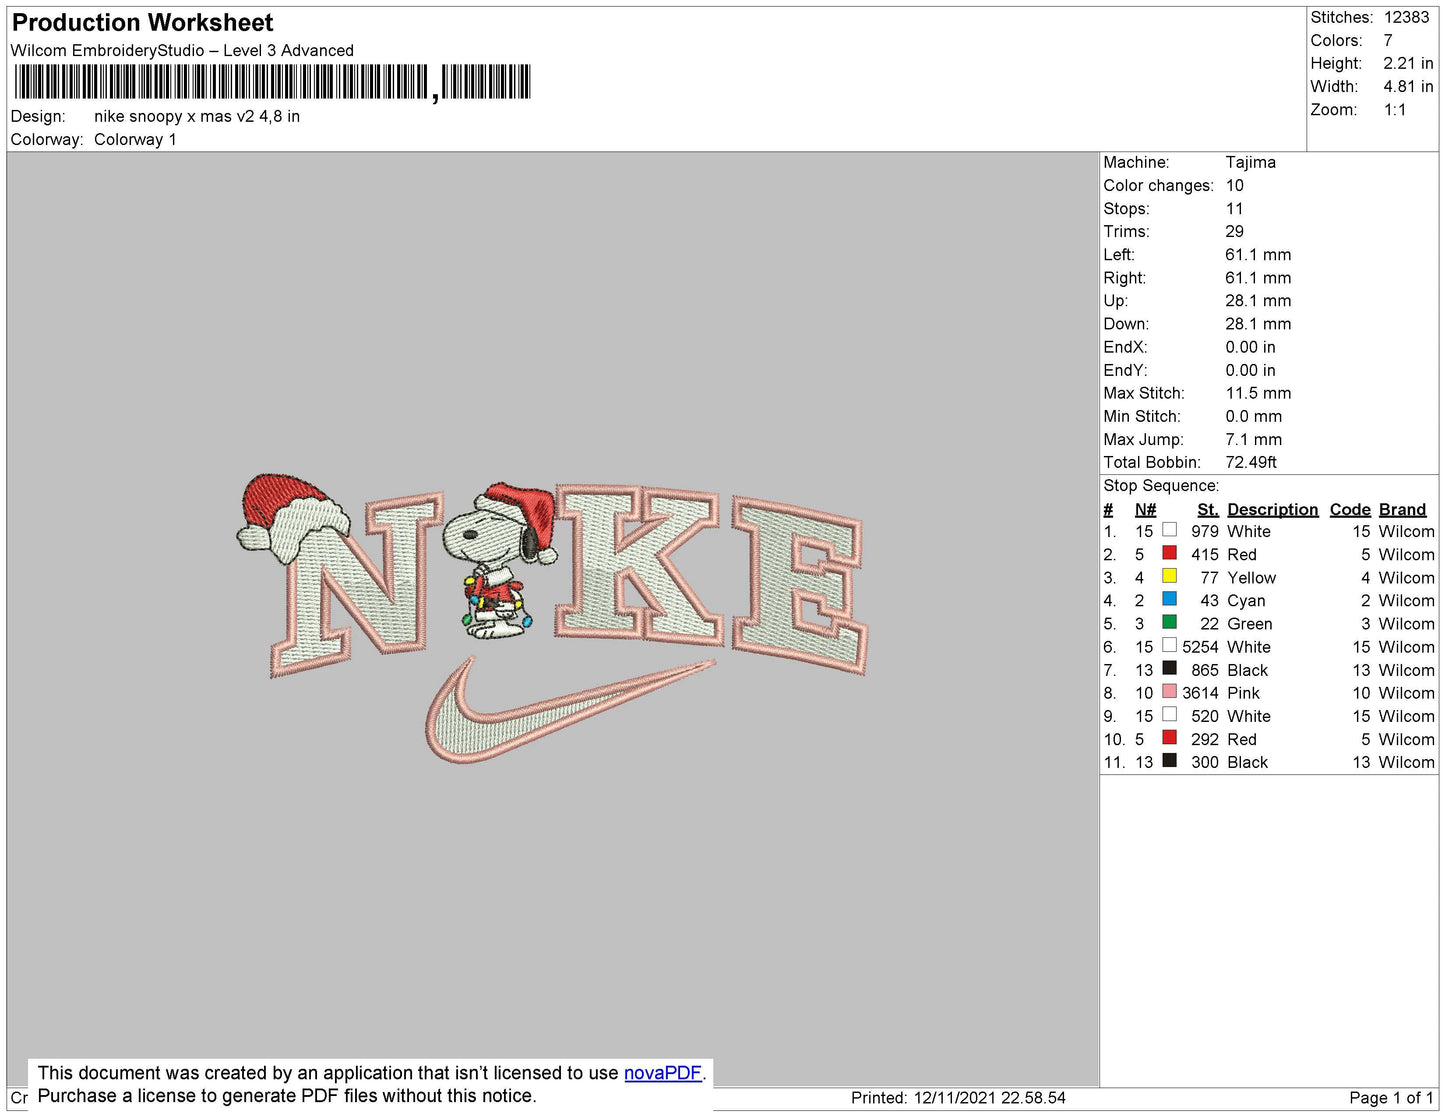
Task: Click the white swatch for stop 1
Action: [x=1169, y=530]
